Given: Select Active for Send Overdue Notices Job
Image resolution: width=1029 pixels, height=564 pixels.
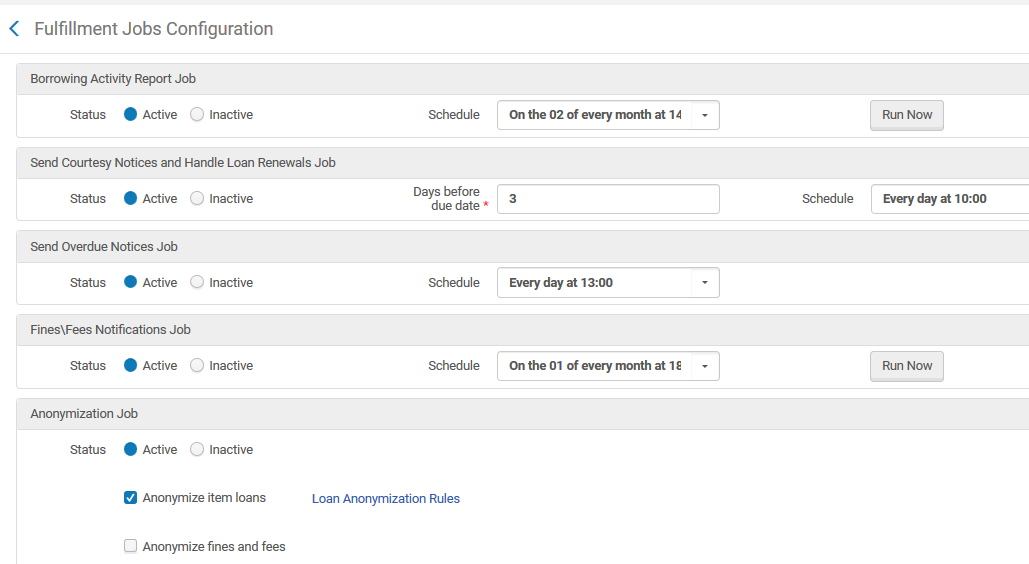Looking at the screenshot, I should point(130,283).
